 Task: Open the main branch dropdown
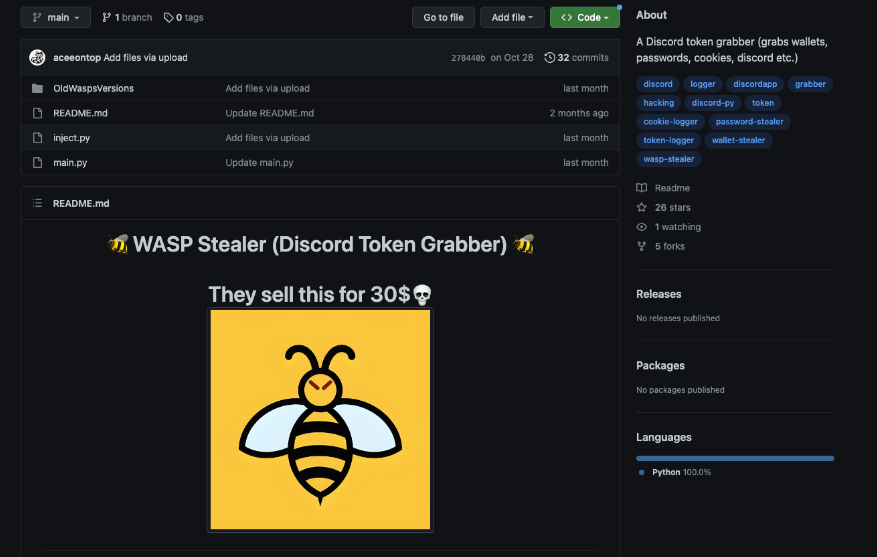(55, 17)
